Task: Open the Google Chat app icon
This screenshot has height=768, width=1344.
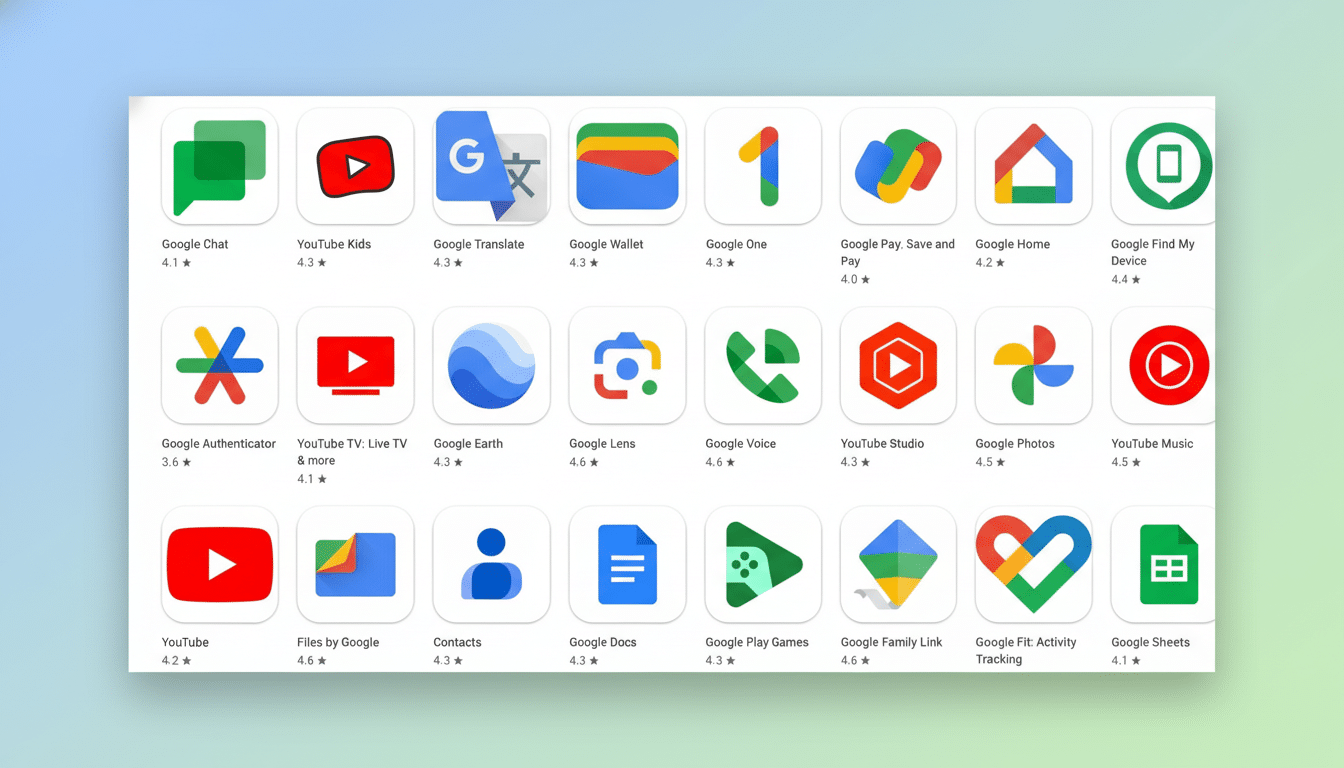Action: click(219, 166)
